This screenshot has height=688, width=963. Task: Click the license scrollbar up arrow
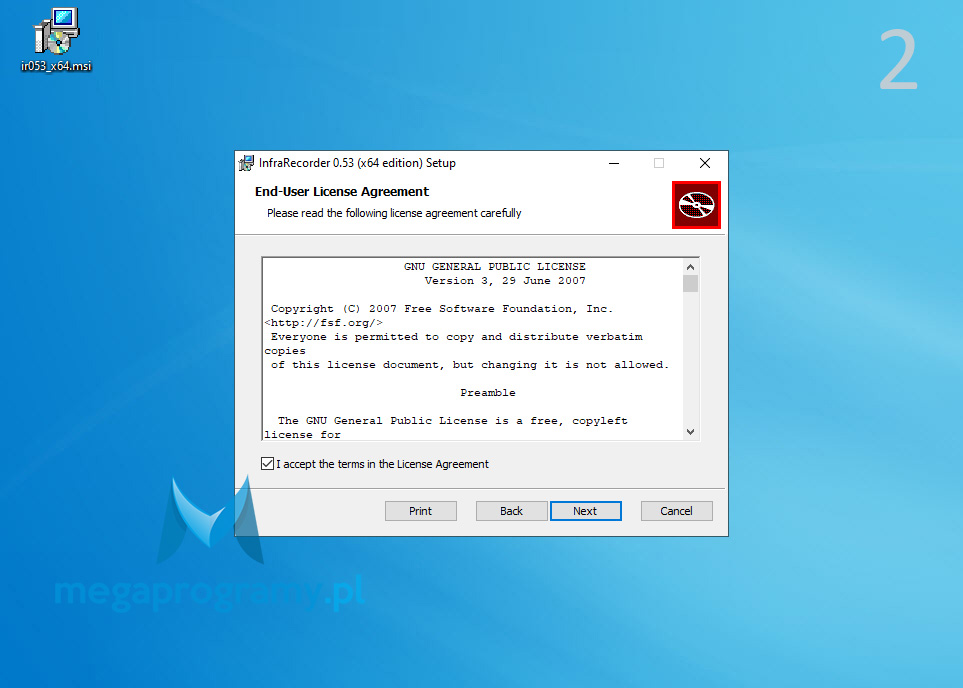[690, 267]
